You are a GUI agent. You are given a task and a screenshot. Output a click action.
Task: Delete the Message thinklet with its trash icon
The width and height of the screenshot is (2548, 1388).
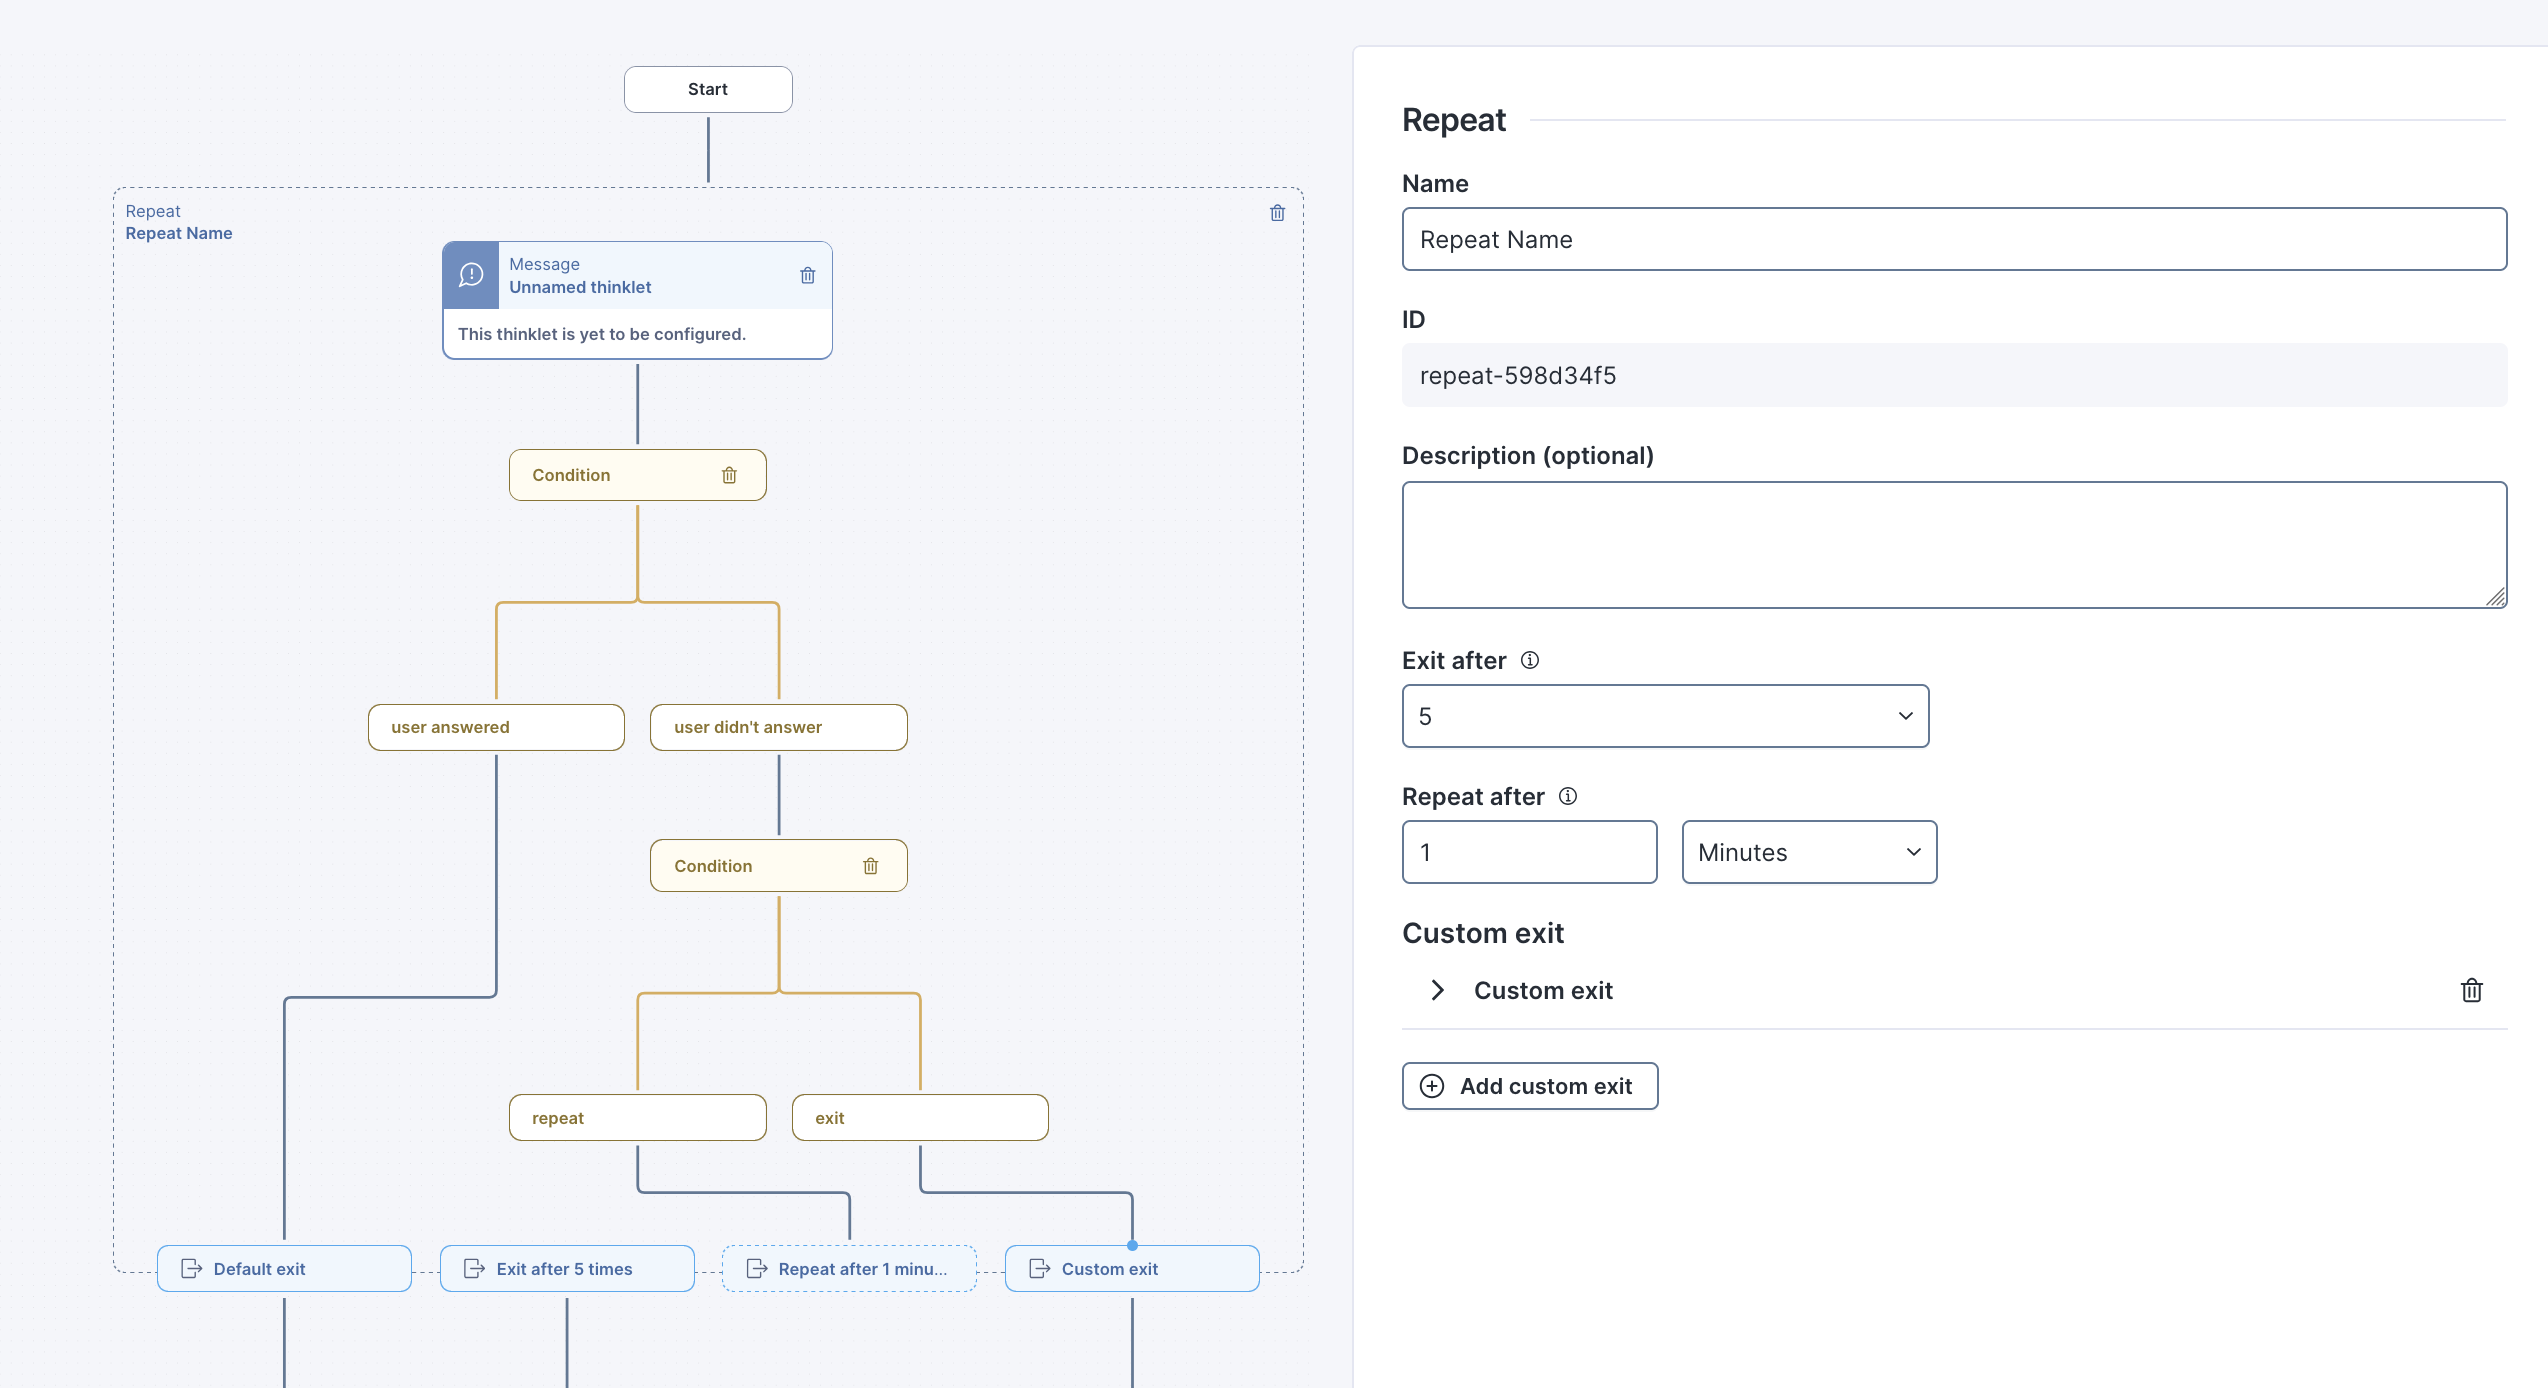click(x=808, y=275)
